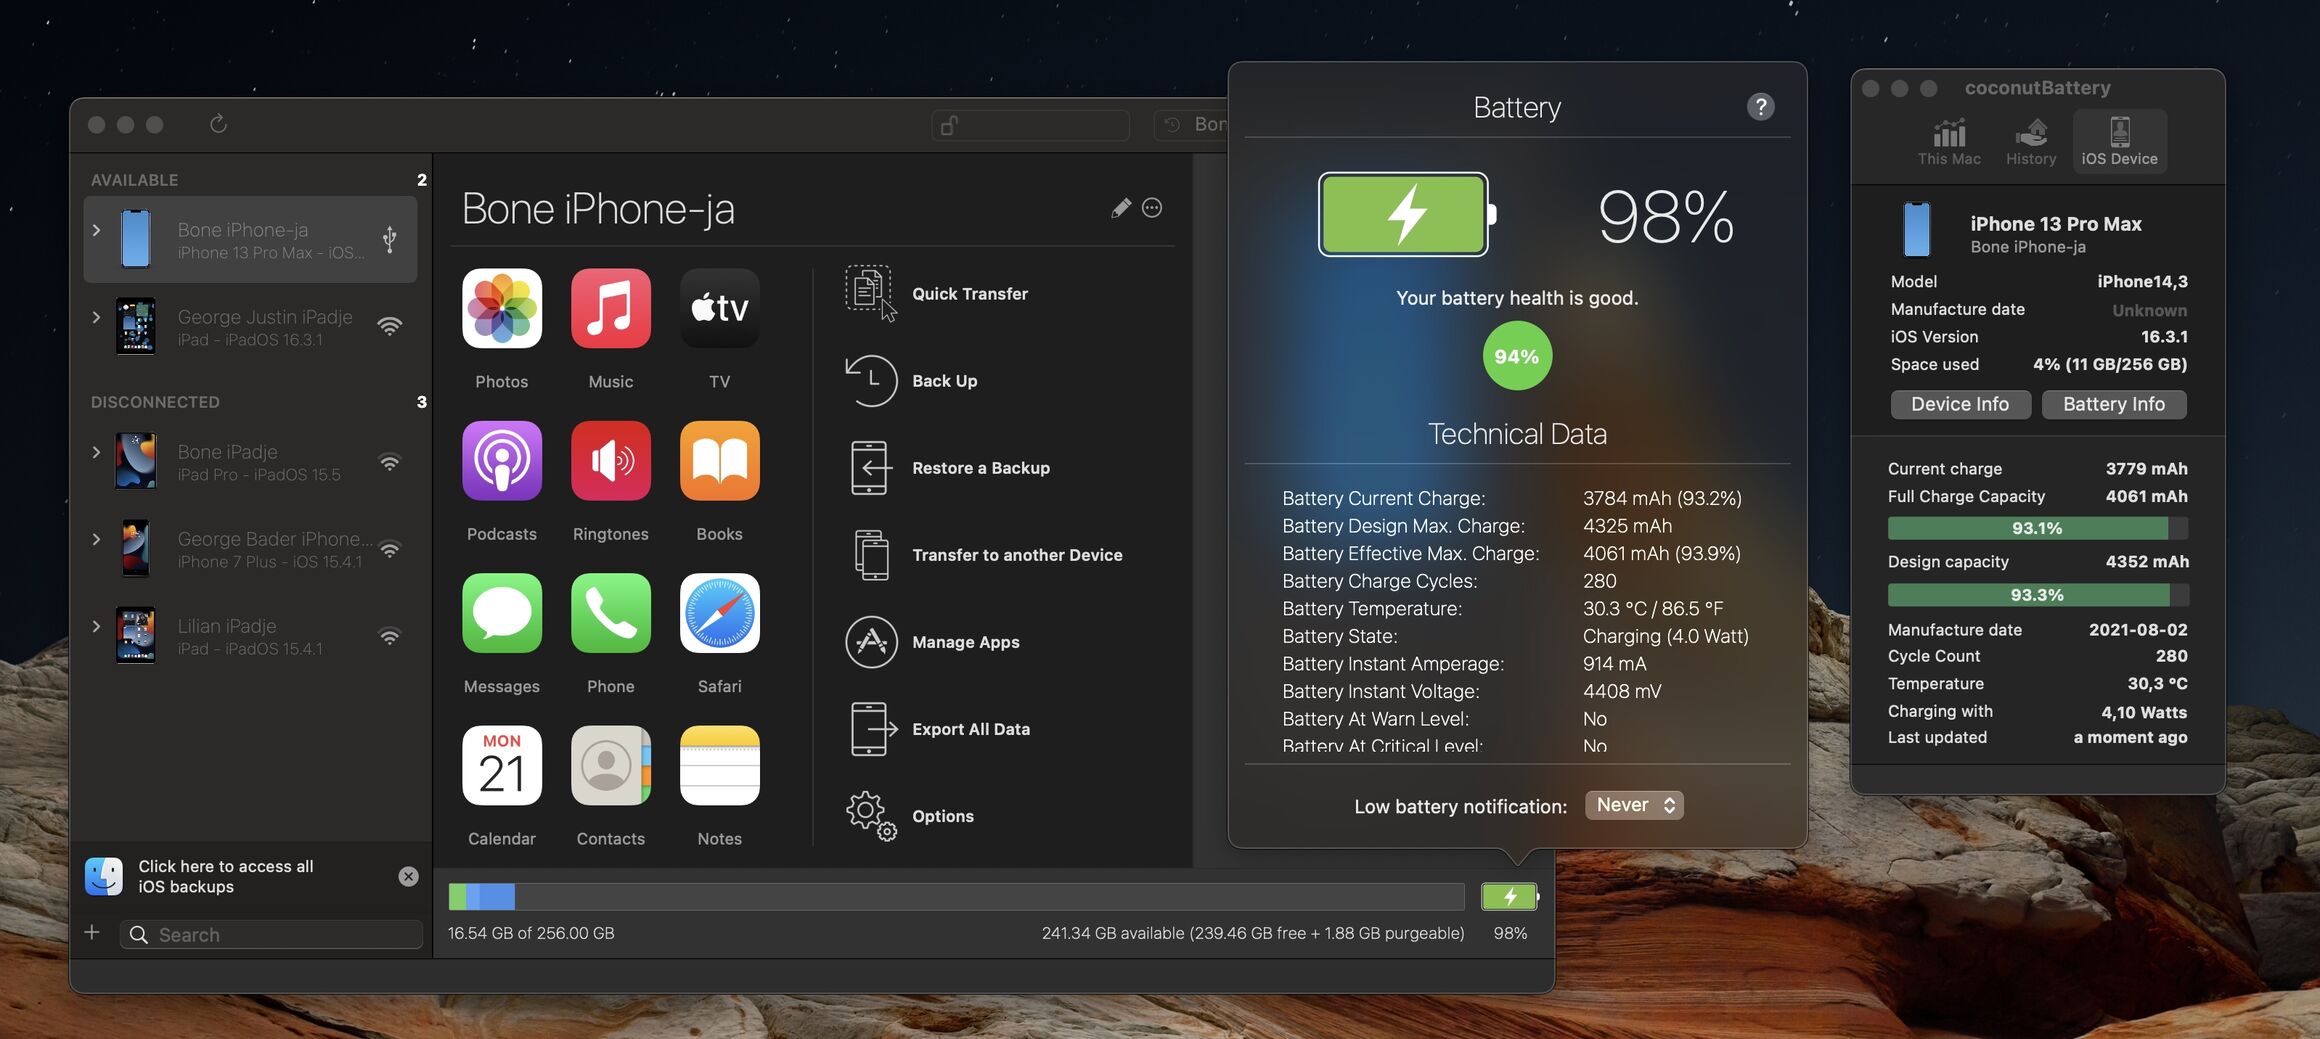The image size is (2320, 1039).
Task: Click the large charging battery icon
Action: [1407, 215]
